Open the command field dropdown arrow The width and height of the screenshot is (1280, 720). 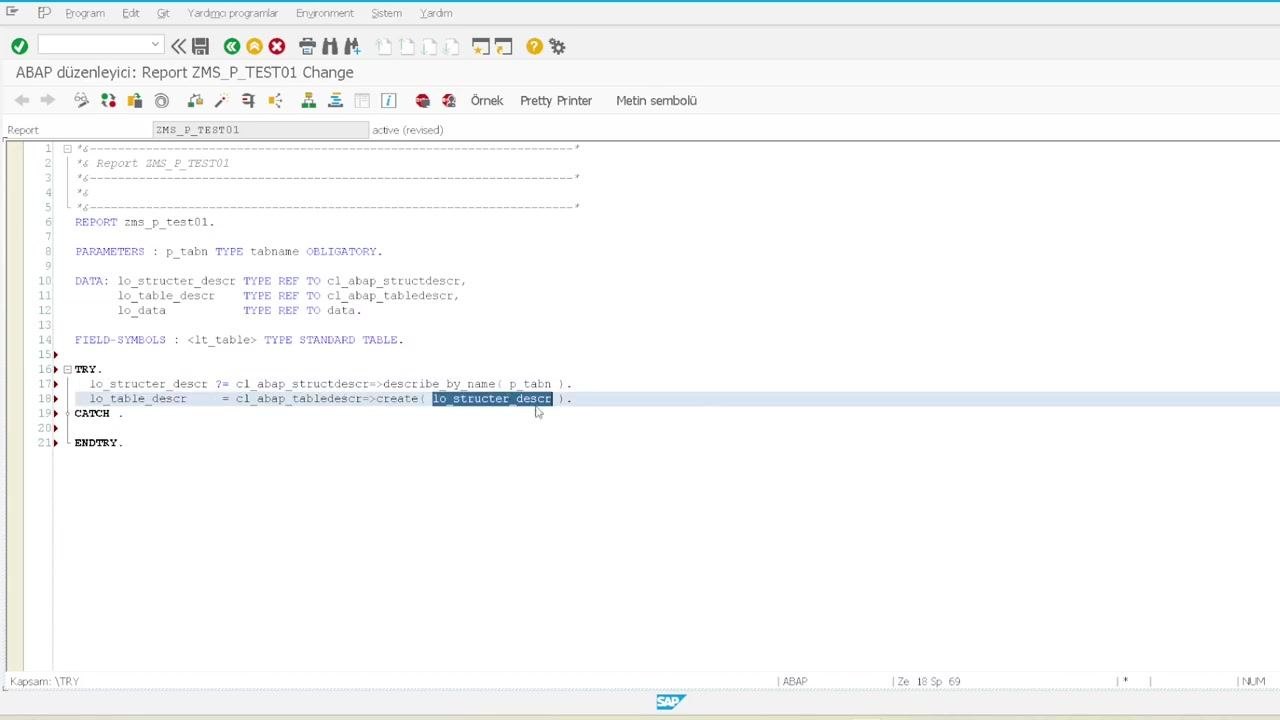coord(155,44)
